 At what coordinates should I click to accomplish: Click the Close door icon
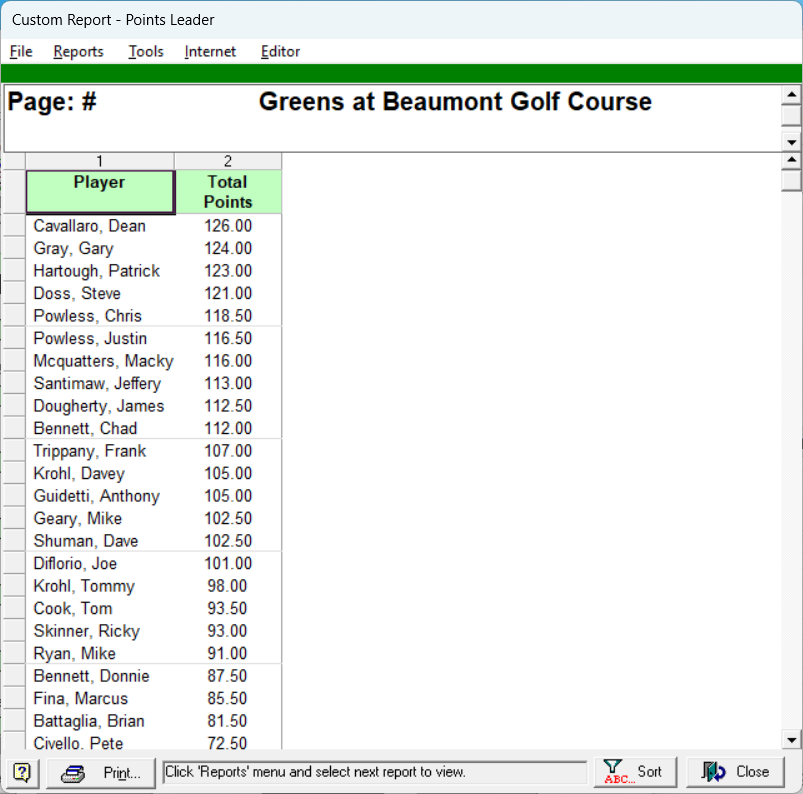click(x=714, y=771)
